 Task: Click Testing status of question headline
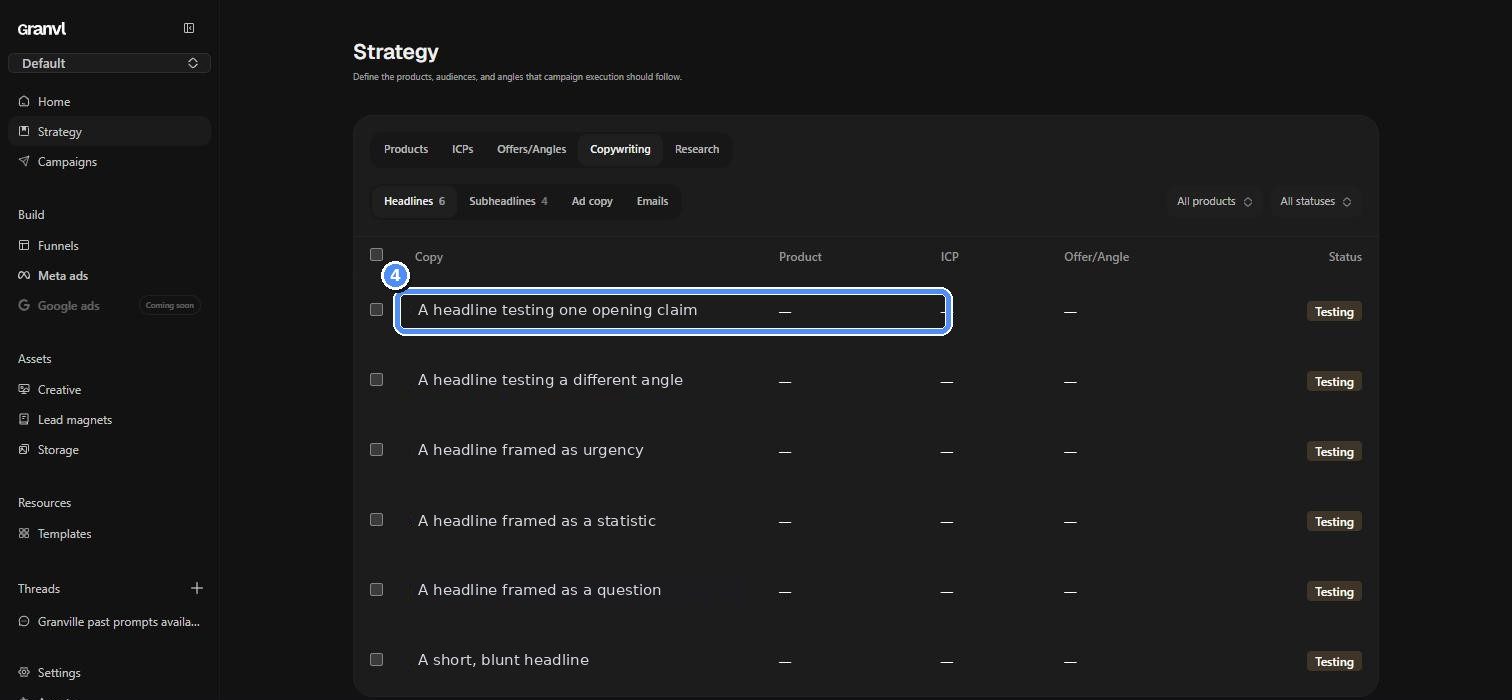point(1334,591)
